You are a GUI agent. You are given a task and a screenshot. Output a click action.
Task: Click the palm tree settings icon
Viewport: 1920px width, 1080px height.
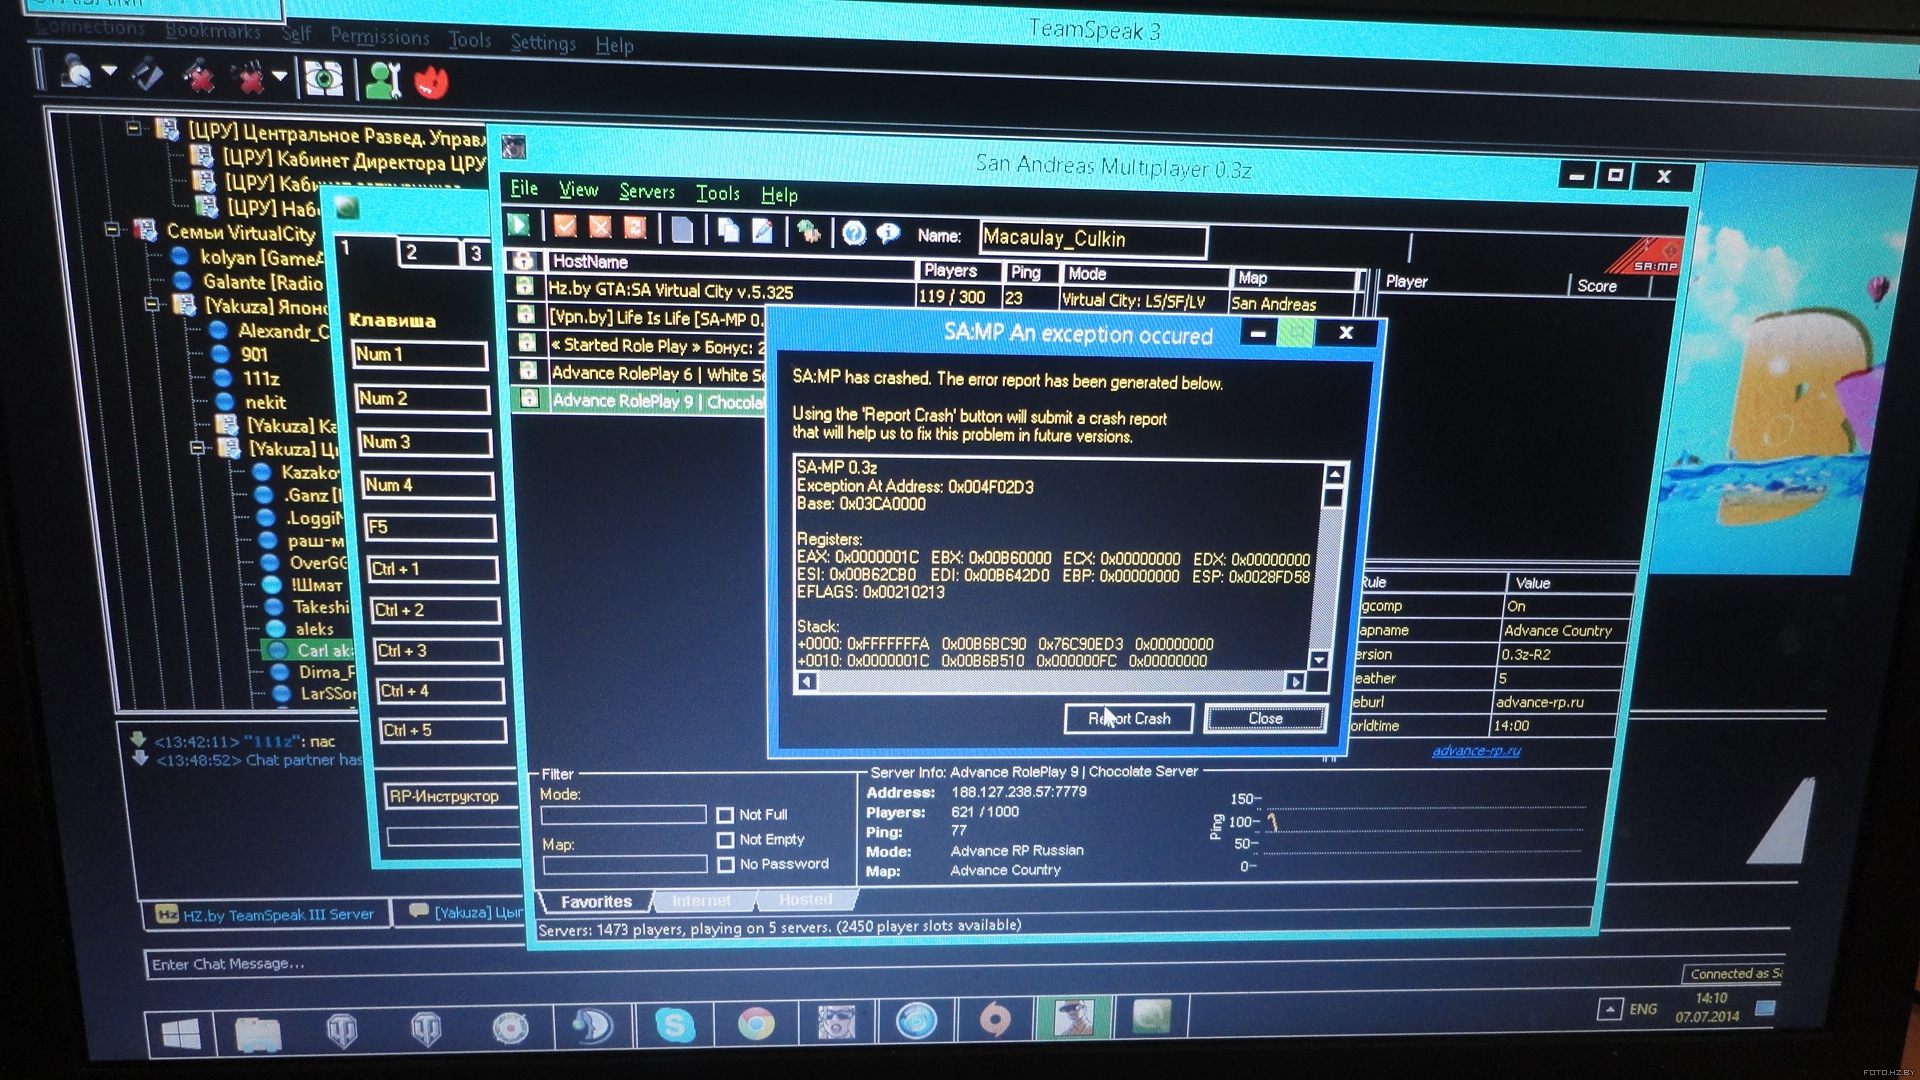808,233
